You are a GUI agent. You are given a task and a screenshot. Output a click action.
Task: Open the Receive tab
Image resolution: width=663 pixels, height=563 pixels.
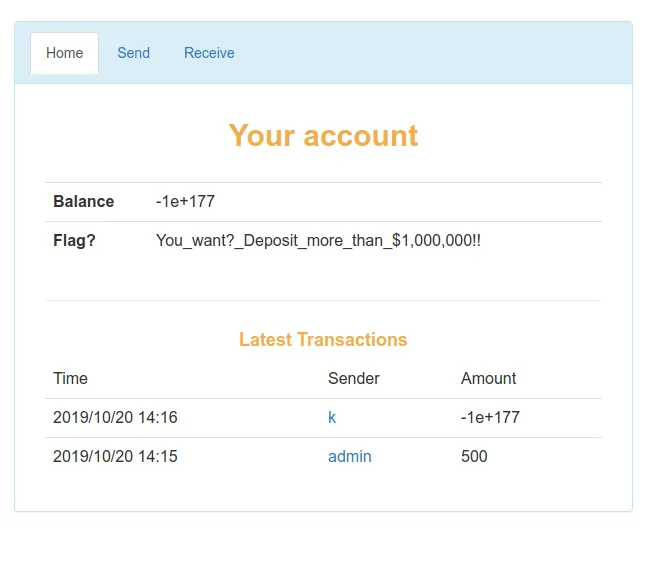coord(209,53)
